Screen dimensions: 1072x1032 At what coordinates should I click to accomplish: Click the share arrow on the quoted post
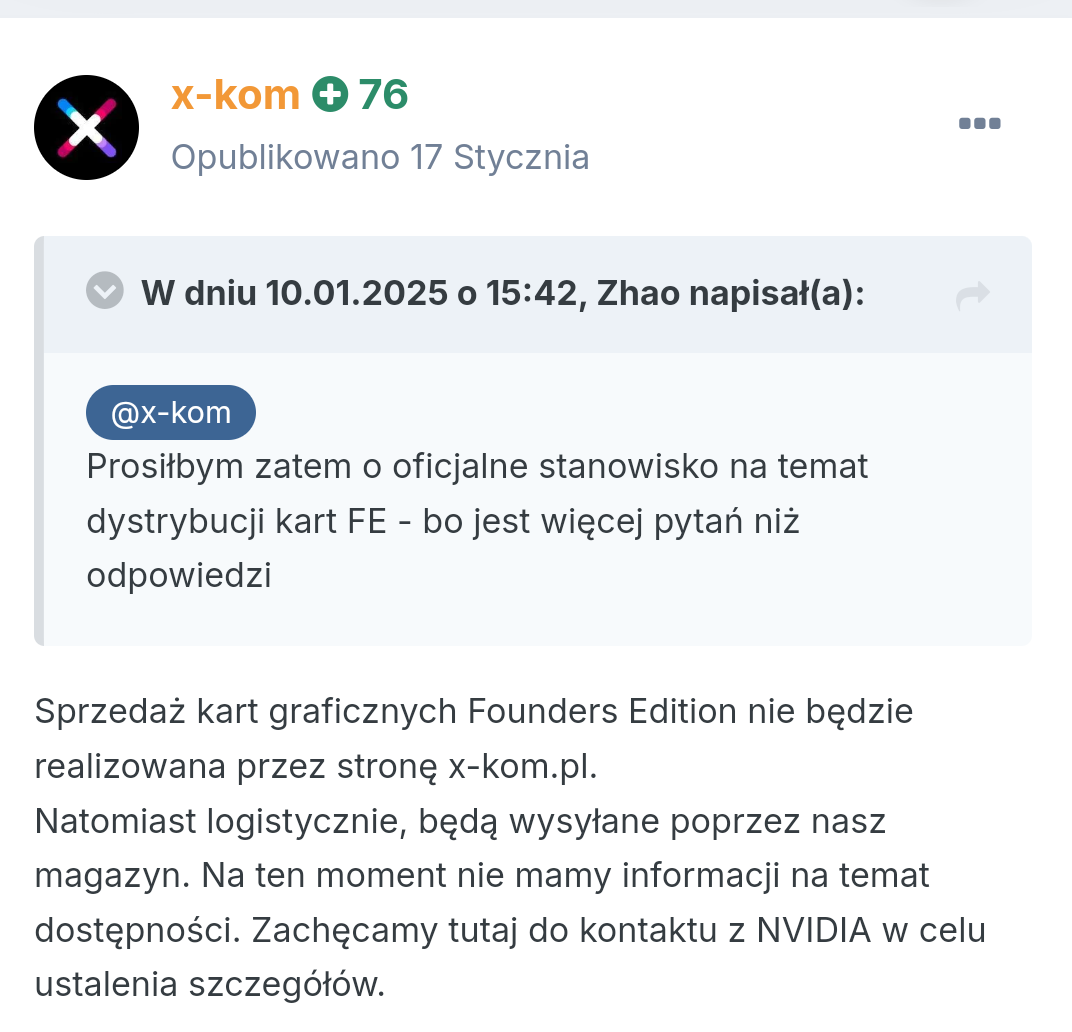point(973,296)
